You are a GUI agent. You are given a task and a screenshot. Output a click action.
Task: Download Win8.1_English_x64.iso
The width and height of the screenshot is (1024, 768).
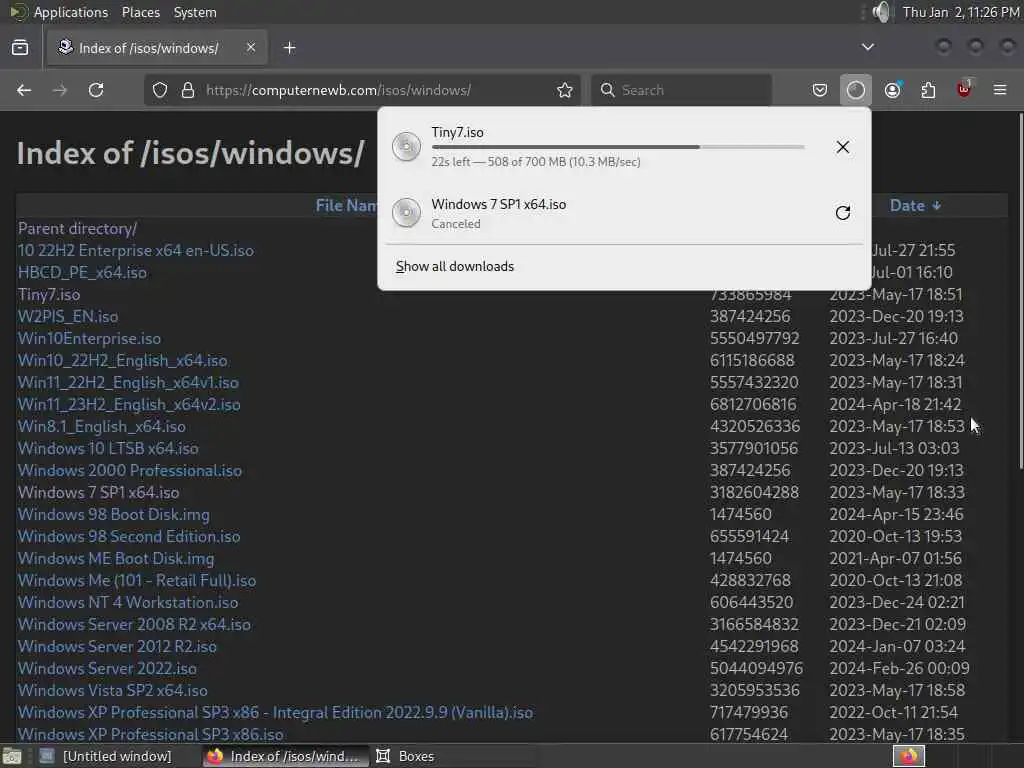point(102,426)
